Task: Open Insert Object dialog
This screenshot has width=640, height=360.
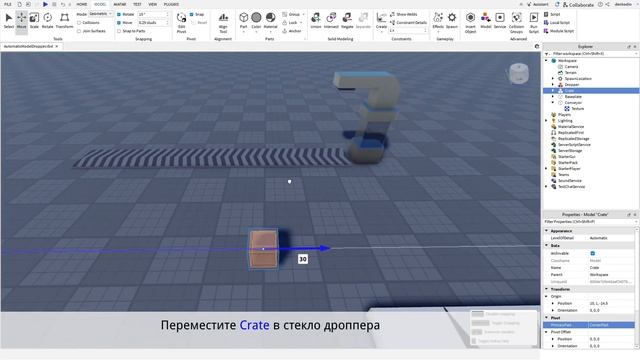Action: [x=470, y=23]
